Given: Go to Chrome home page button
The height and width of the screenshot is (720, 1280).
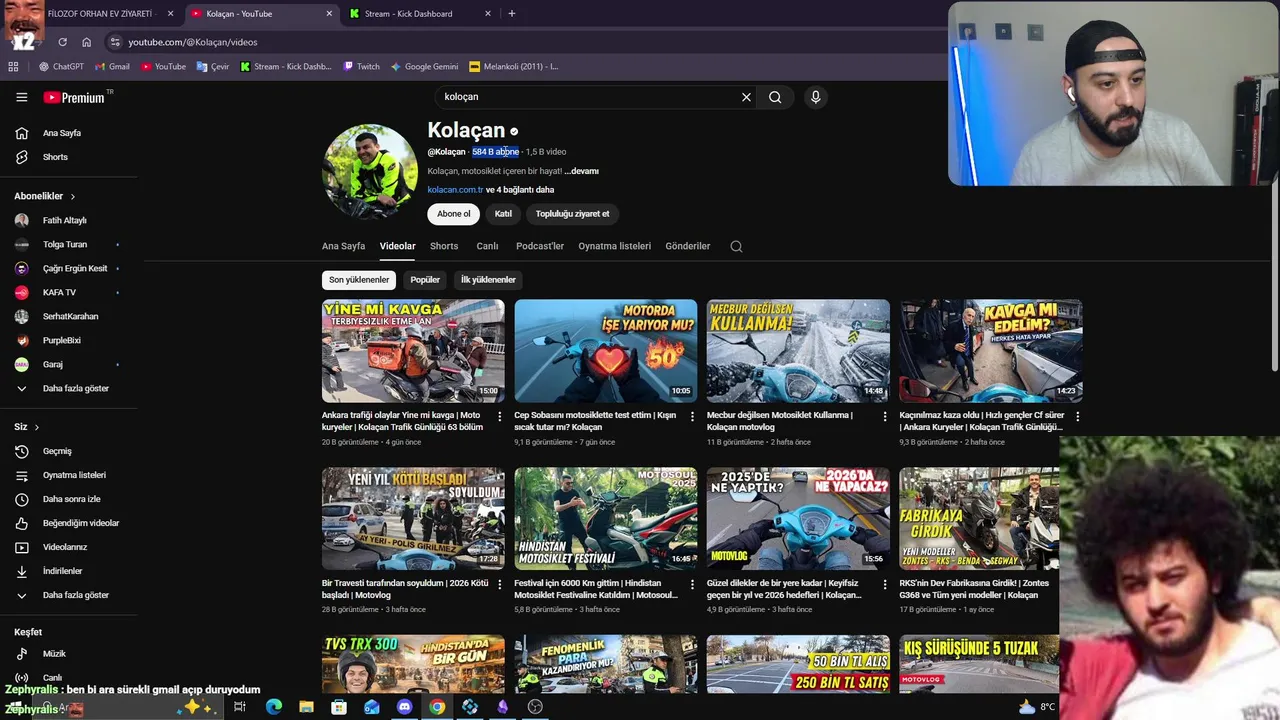Looking at the screenshot, I should 87,42.
